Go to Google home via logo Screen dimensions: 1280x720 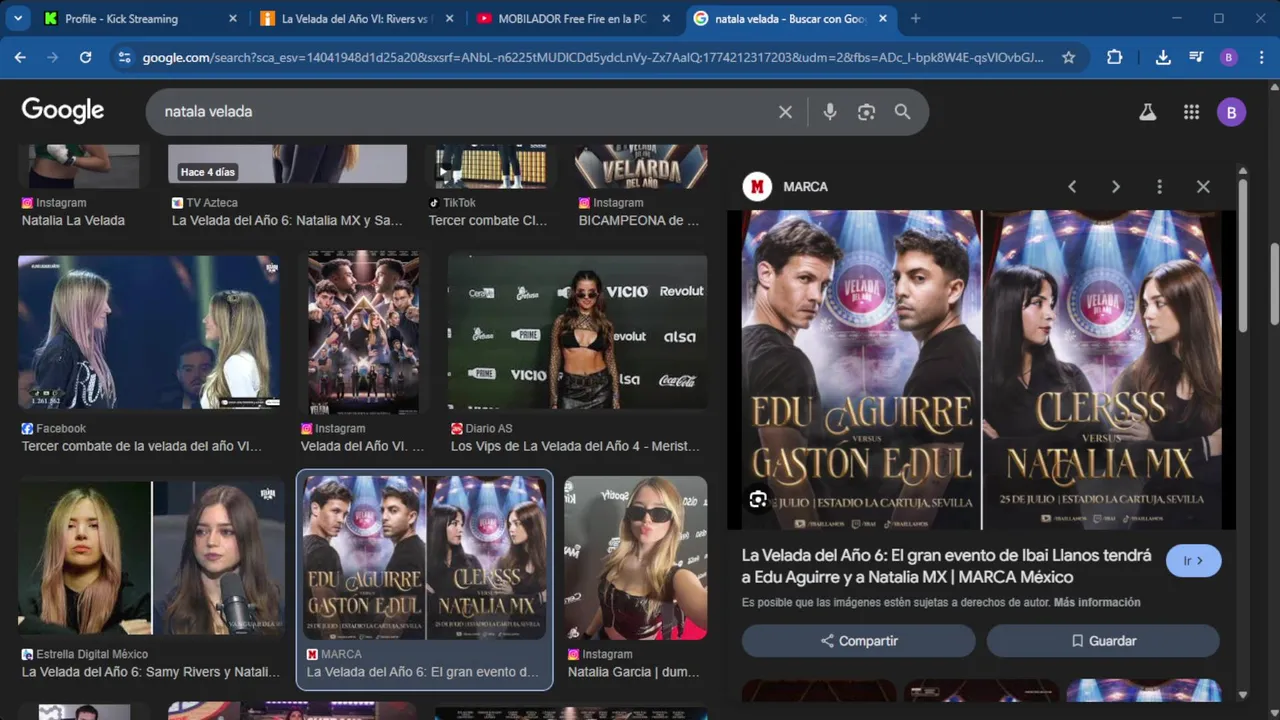pyautogui.click(x=63, y=111)
